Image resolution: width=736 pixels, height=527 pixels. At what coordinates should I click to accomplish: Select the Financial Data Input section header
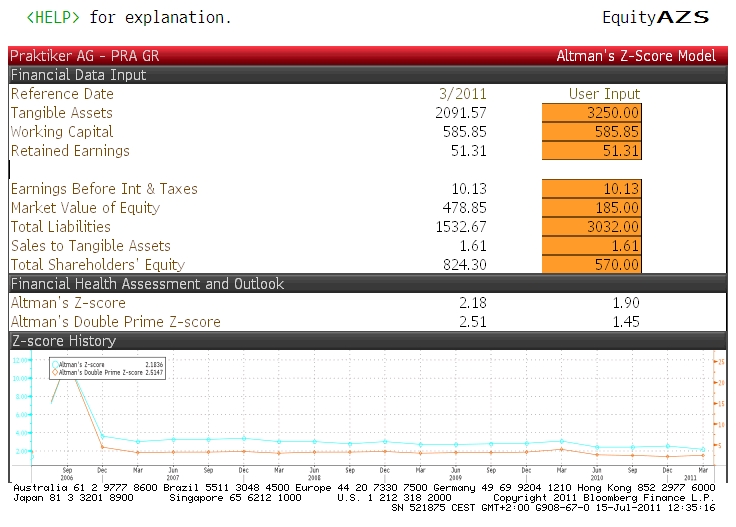[x=78, y=75]
